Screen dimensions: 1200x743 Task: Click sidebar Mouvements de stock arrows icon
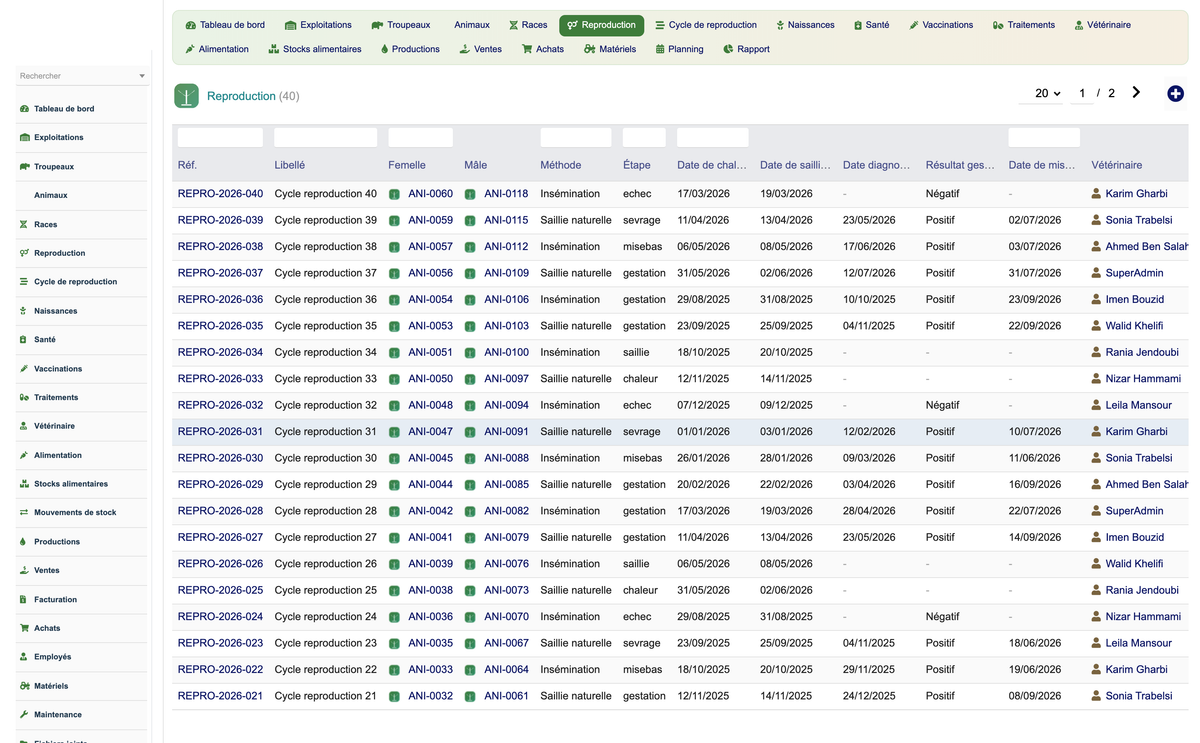pyautogui.click(x=24, y=512)
